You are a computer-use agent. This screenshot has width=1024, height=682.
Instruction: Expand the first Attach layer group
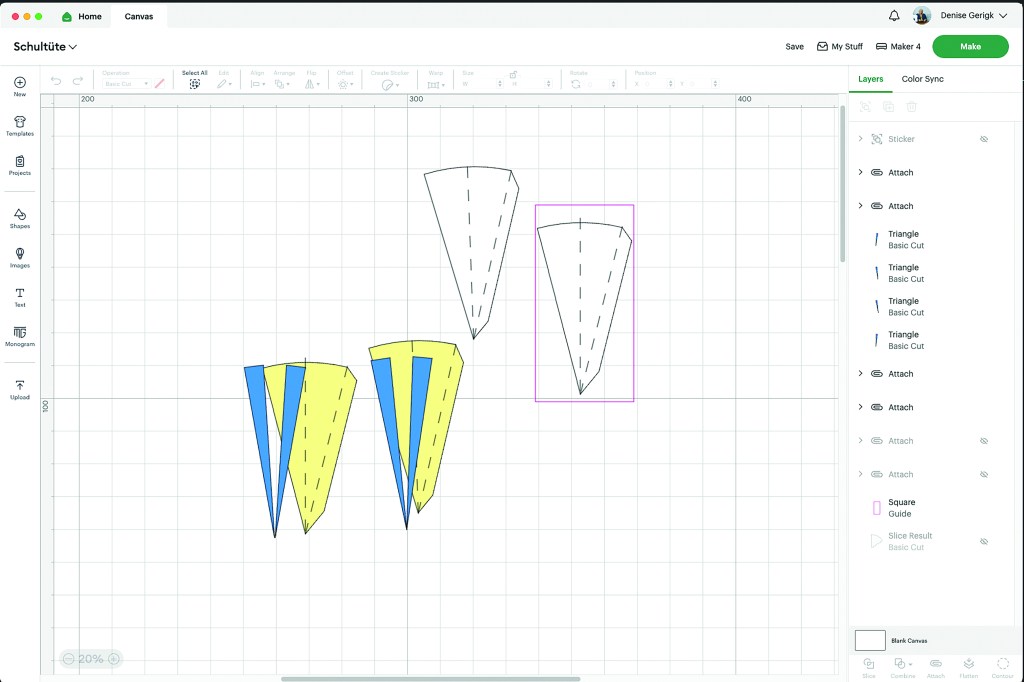(860, 172)
